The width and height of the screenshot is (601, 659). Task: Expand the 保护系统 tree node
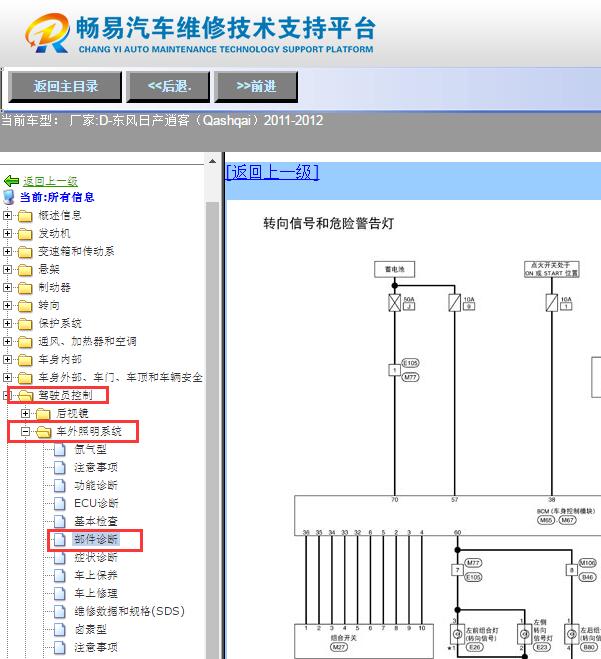7,324
